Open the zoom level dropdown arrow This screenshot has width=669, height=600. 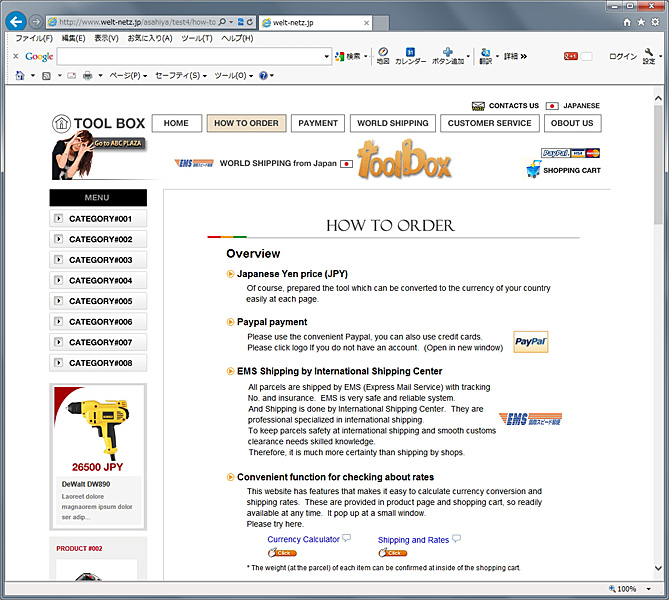649,589
